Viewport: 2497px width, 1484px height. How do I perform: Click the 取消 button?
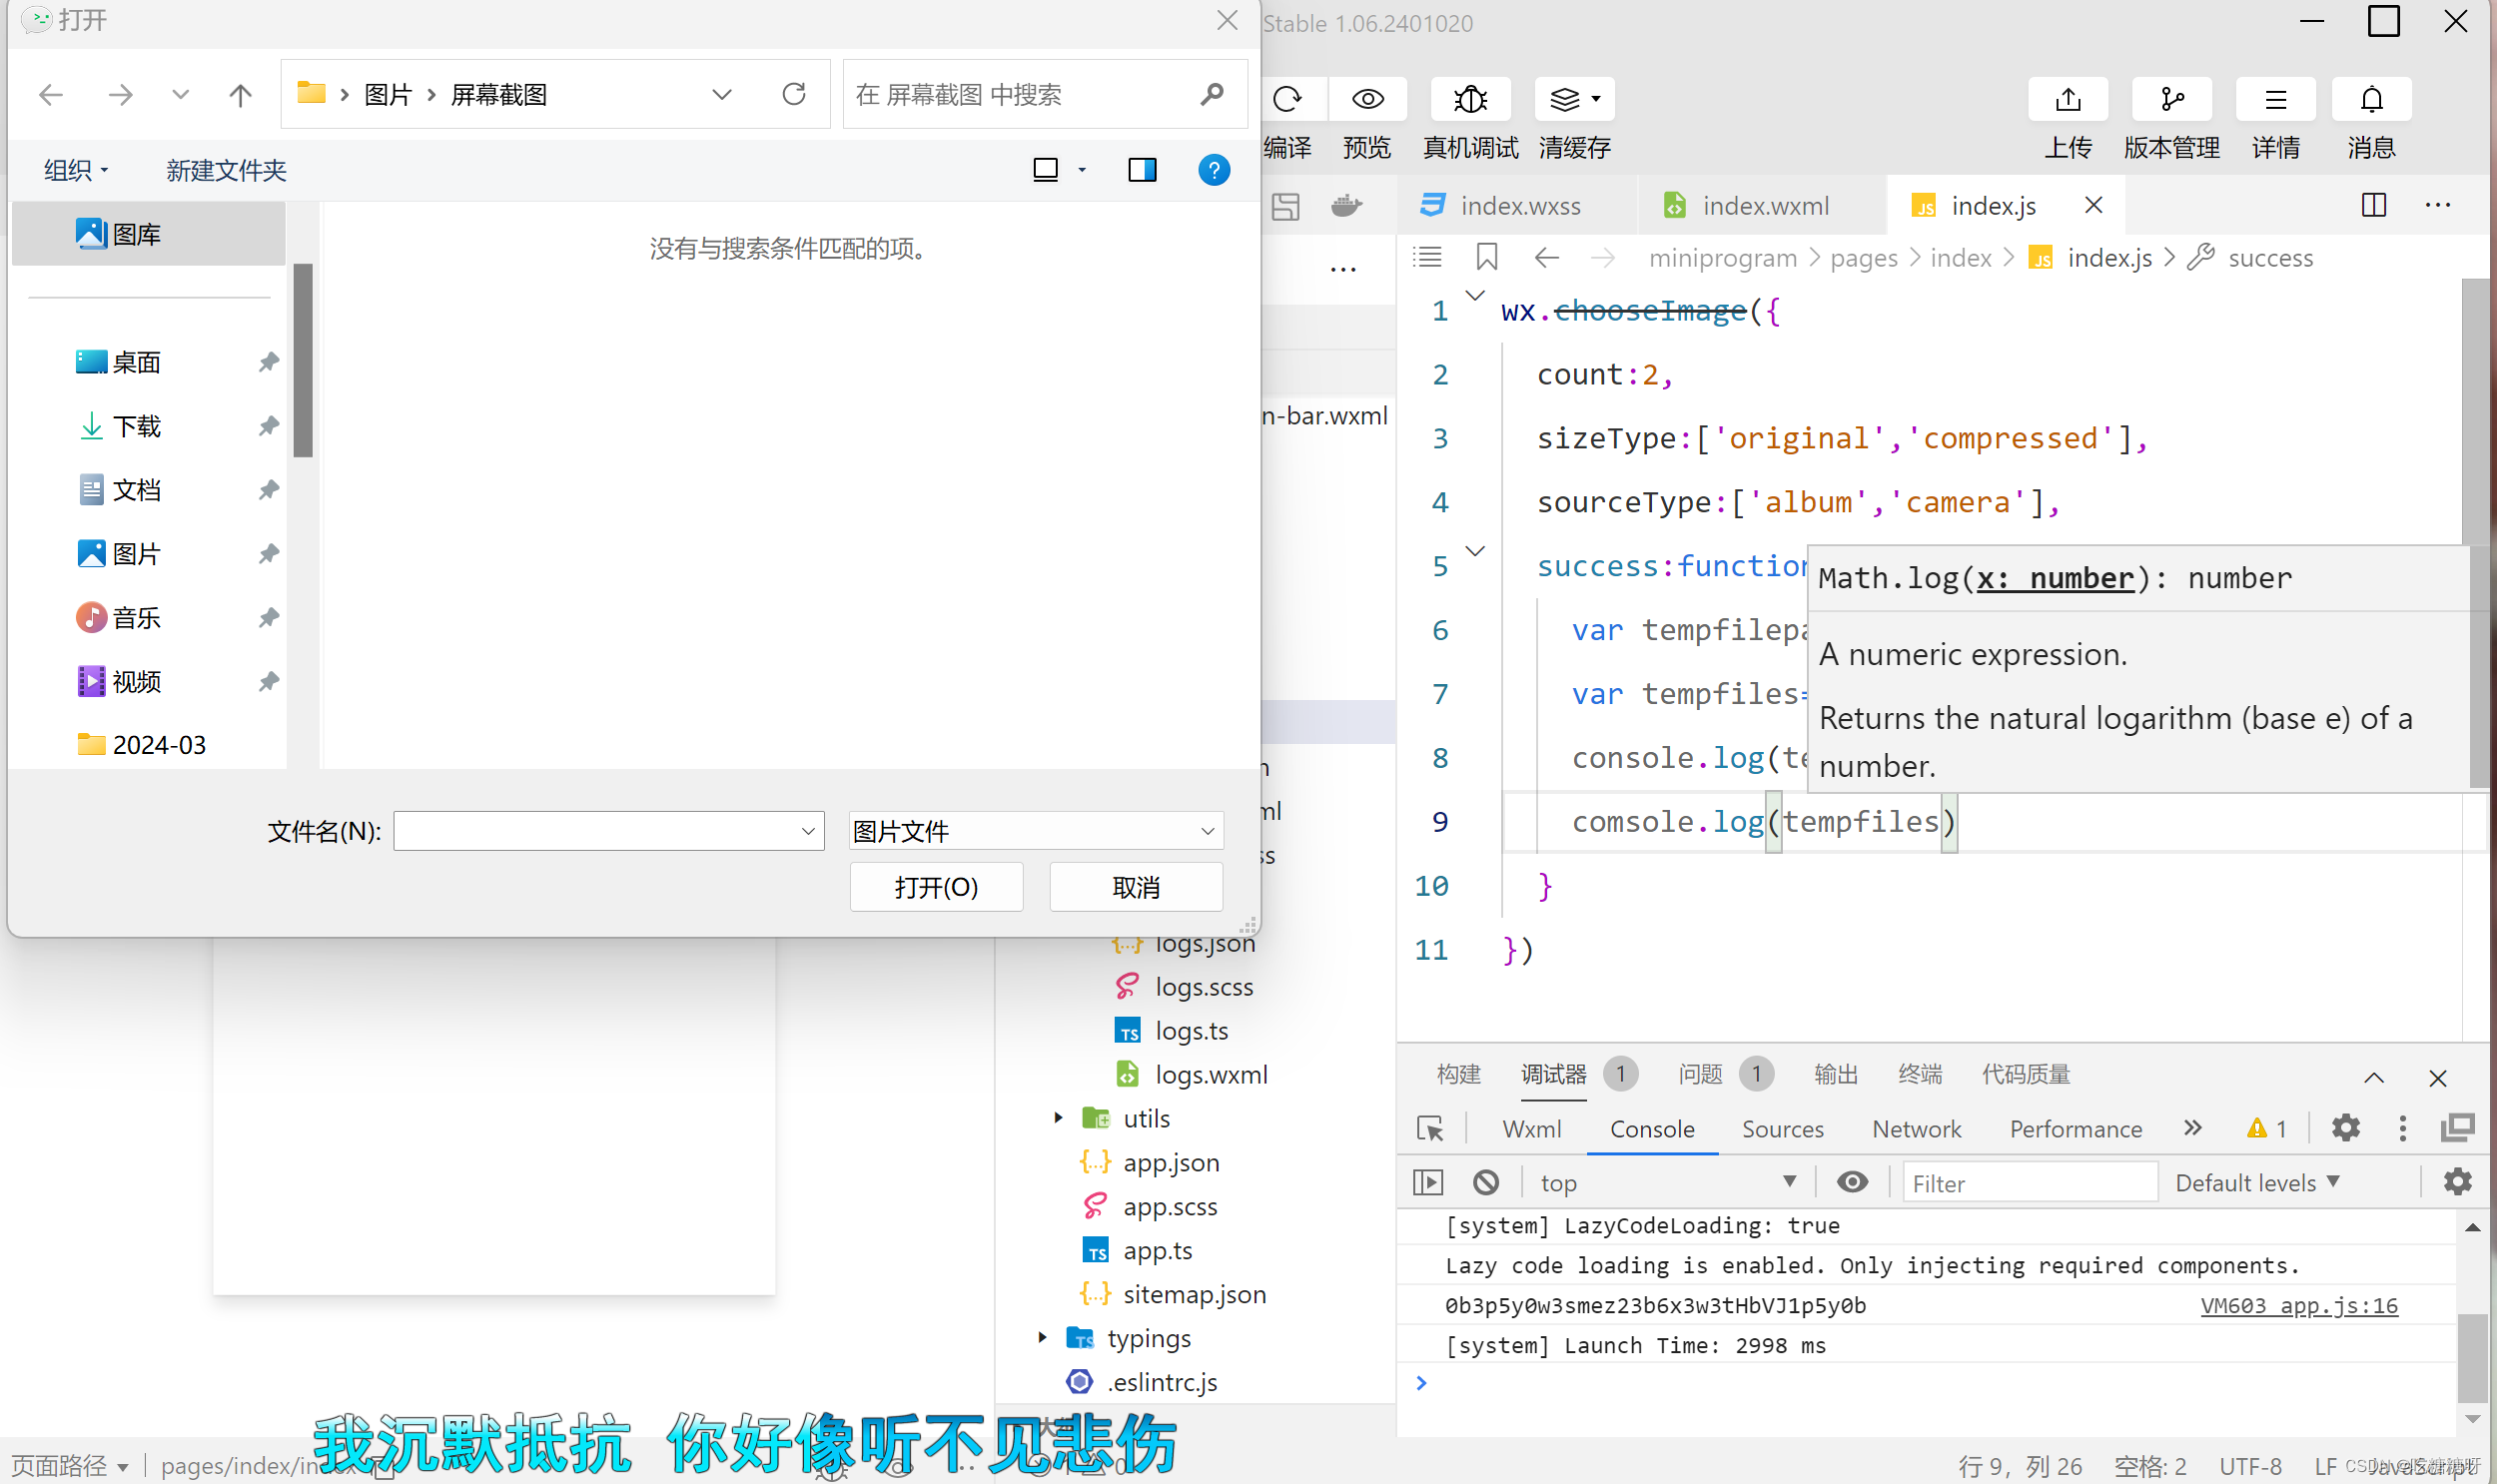point(1135,887)
